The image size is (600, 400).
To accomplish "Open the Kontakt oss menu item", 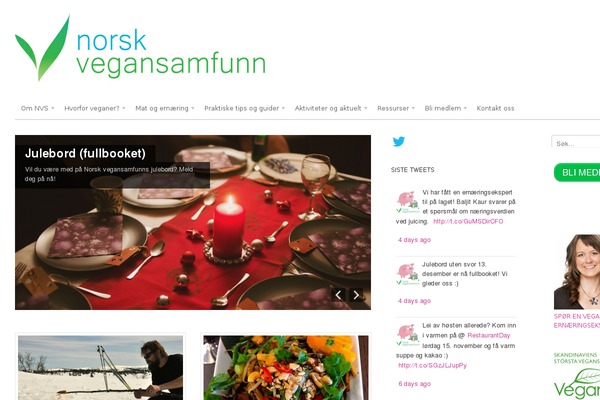I will [495, 108].
